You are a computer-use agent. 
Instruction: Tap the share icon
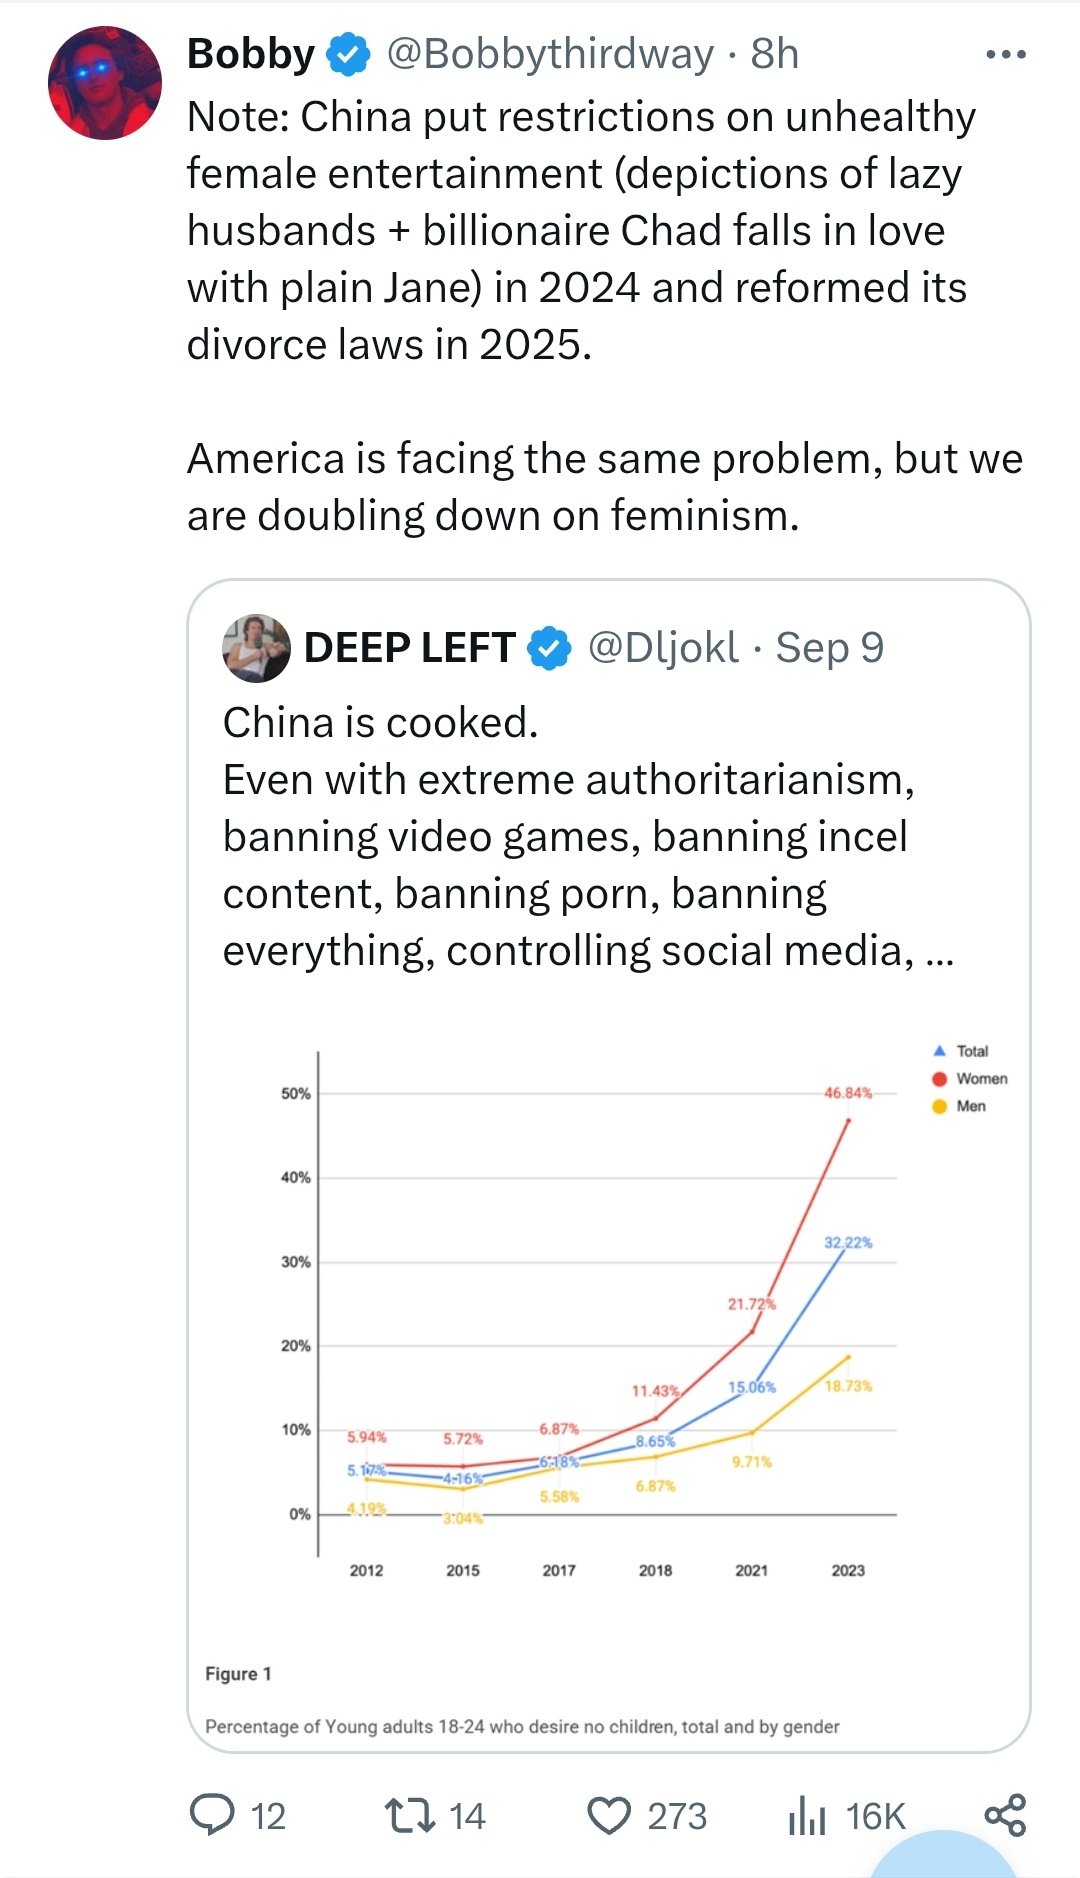[x=1006, y=1815]
